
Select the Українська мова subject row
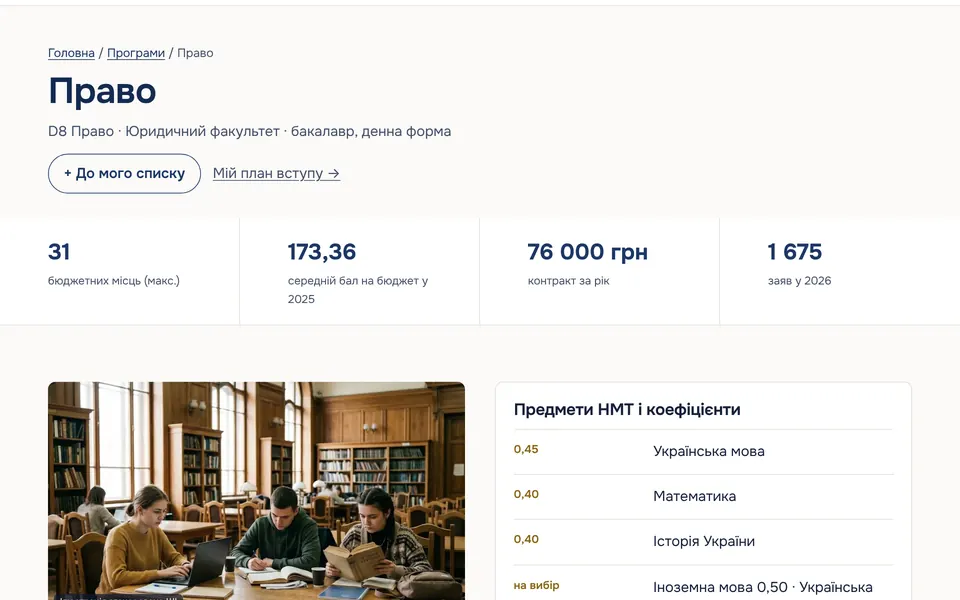(x=703, y=452)
